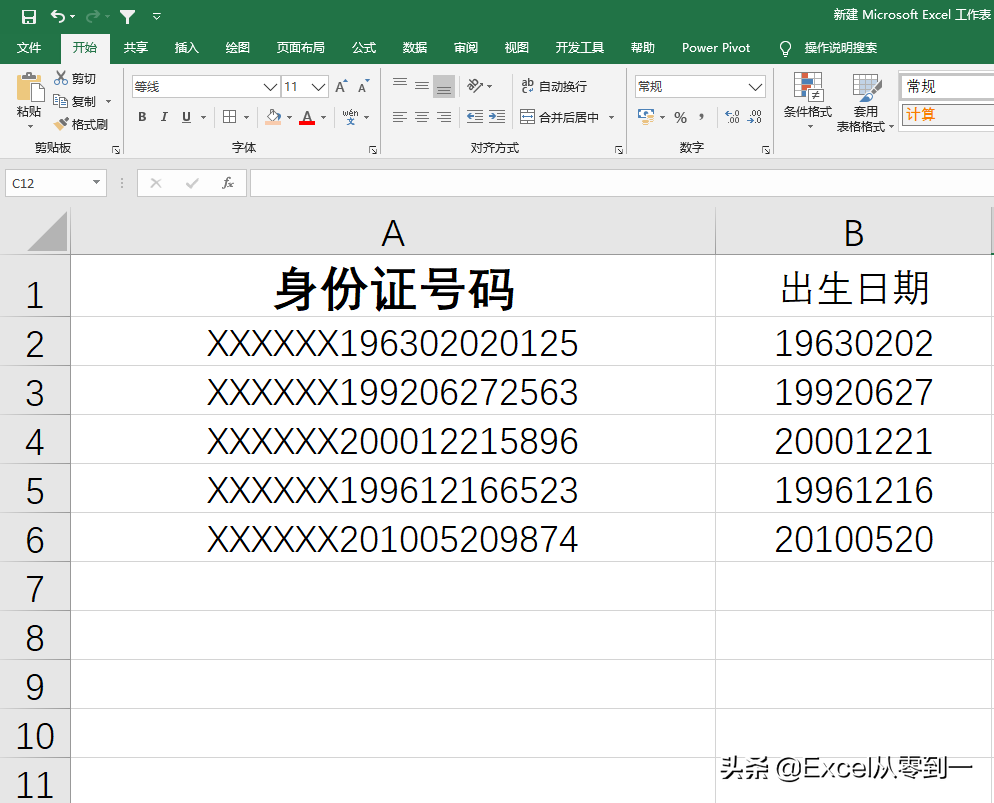Select the 计算 cell style
The width and height of the screenshot is (994, 803).
click(948, 115)
